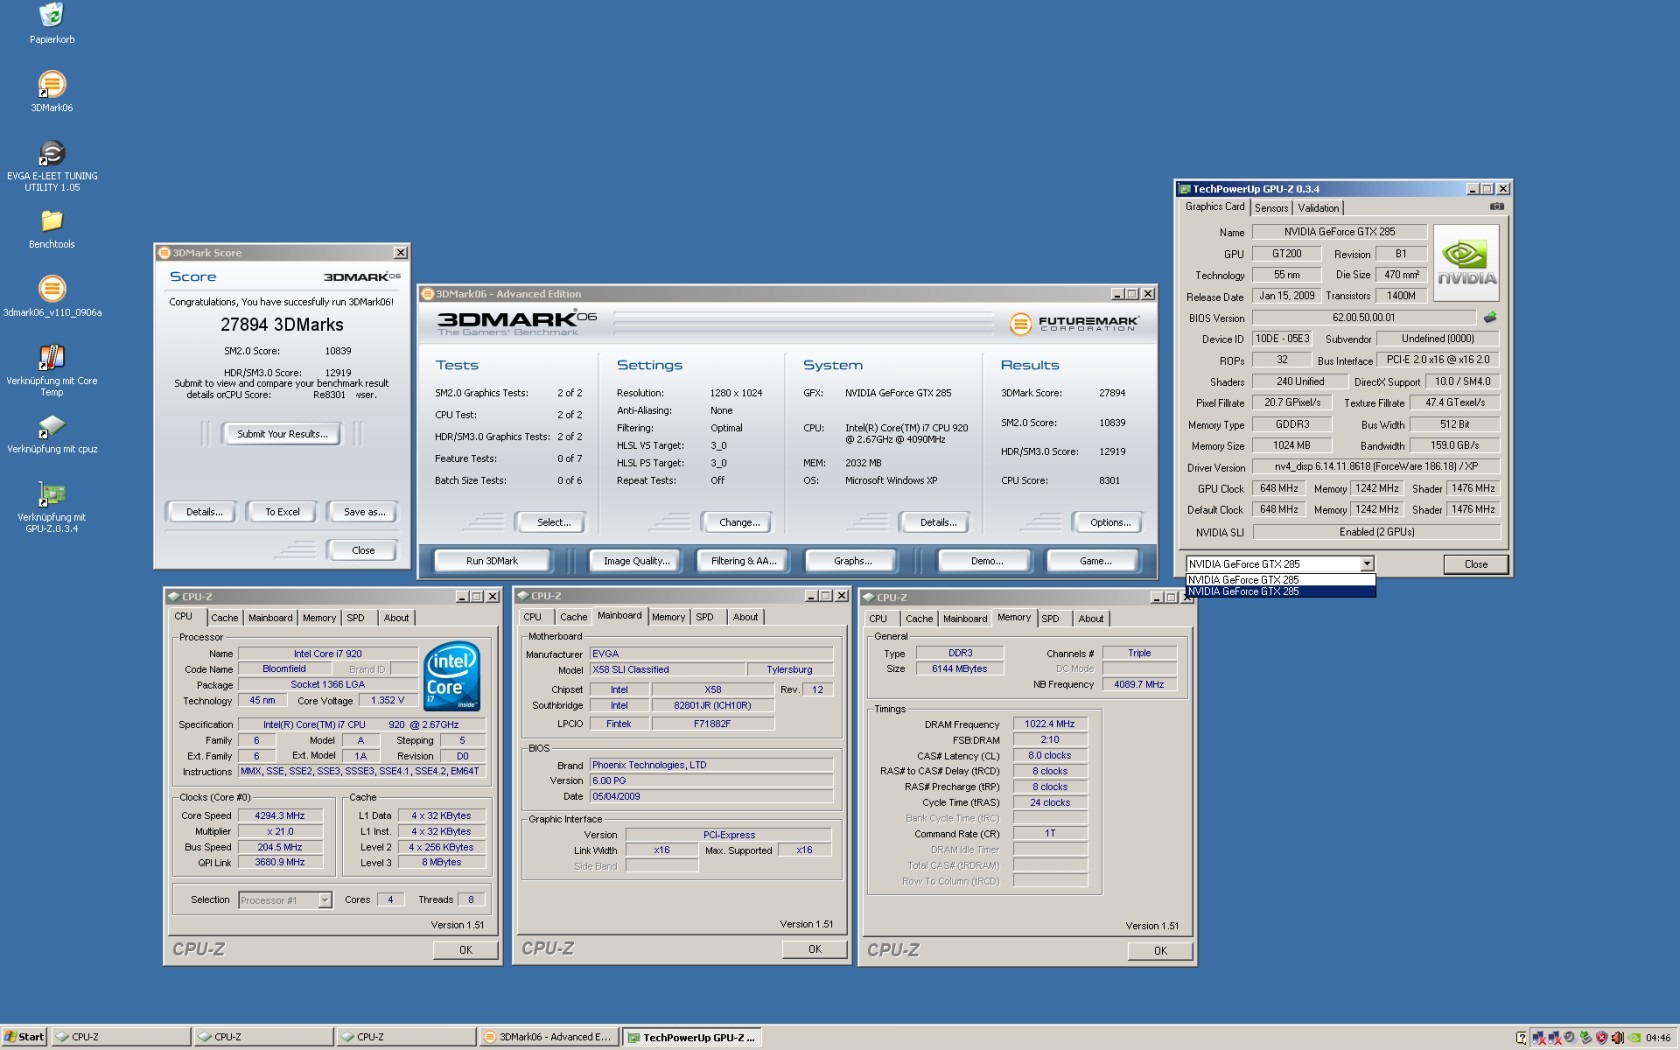This screenshot has width=1680, height=1050.
Task: Launch EVGA E-LEET Tuning Utility icon
Action: pyautogui.click(x=51, y=153)
